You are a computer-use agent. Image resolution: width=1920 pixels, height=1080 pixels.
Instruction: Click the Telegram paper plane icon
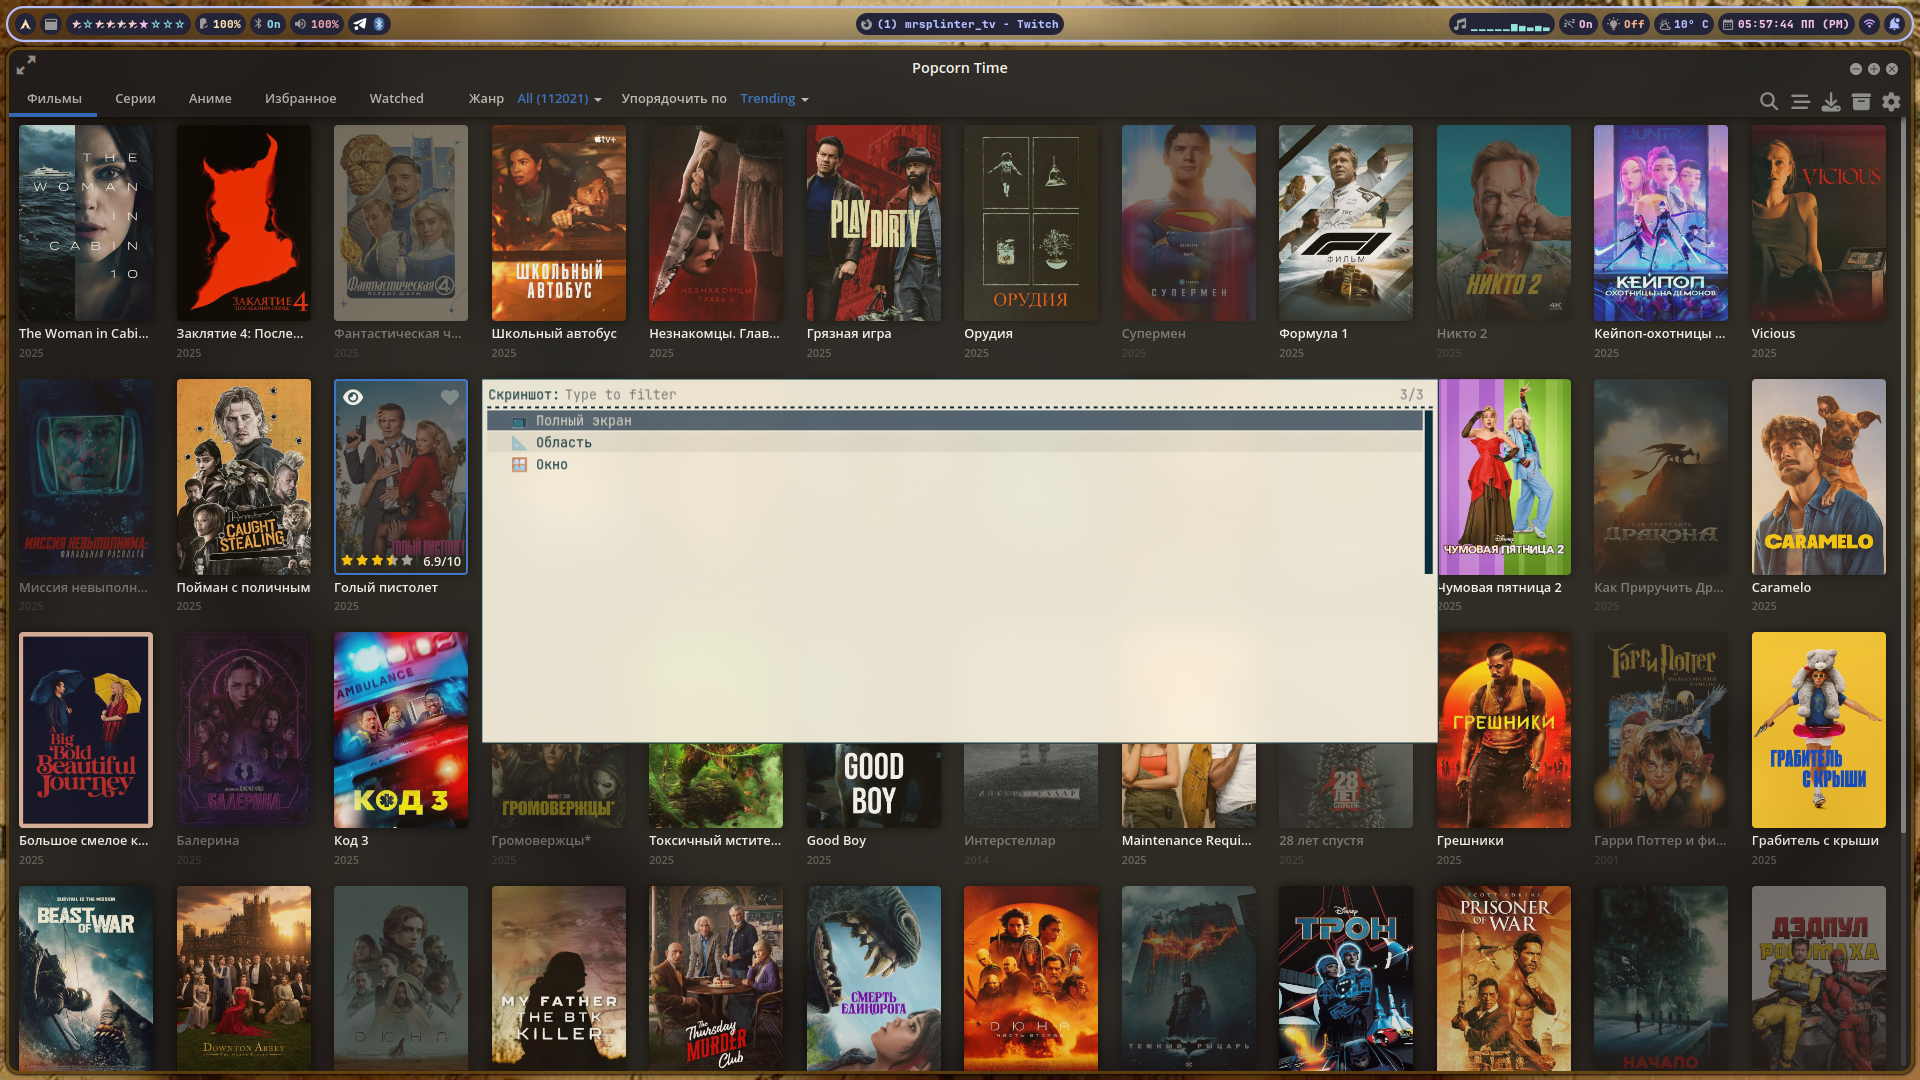(x=360, y=24)
